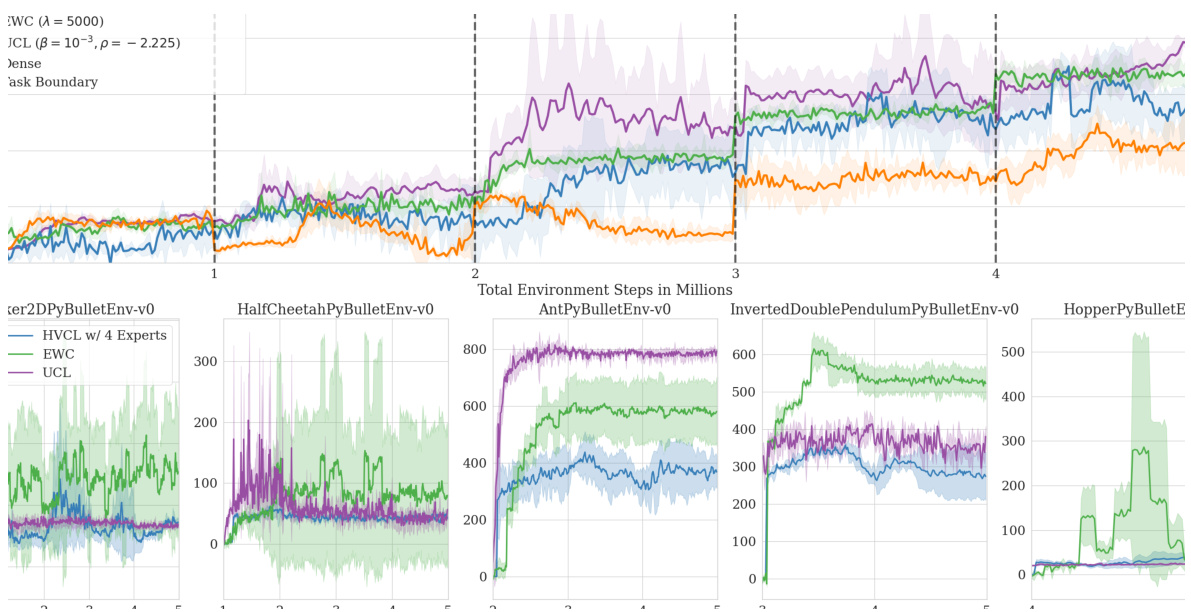The height and width of the screenshot is (612, 1191).
Task: Select the Dense legend label
Action: [x=24, y=64]
